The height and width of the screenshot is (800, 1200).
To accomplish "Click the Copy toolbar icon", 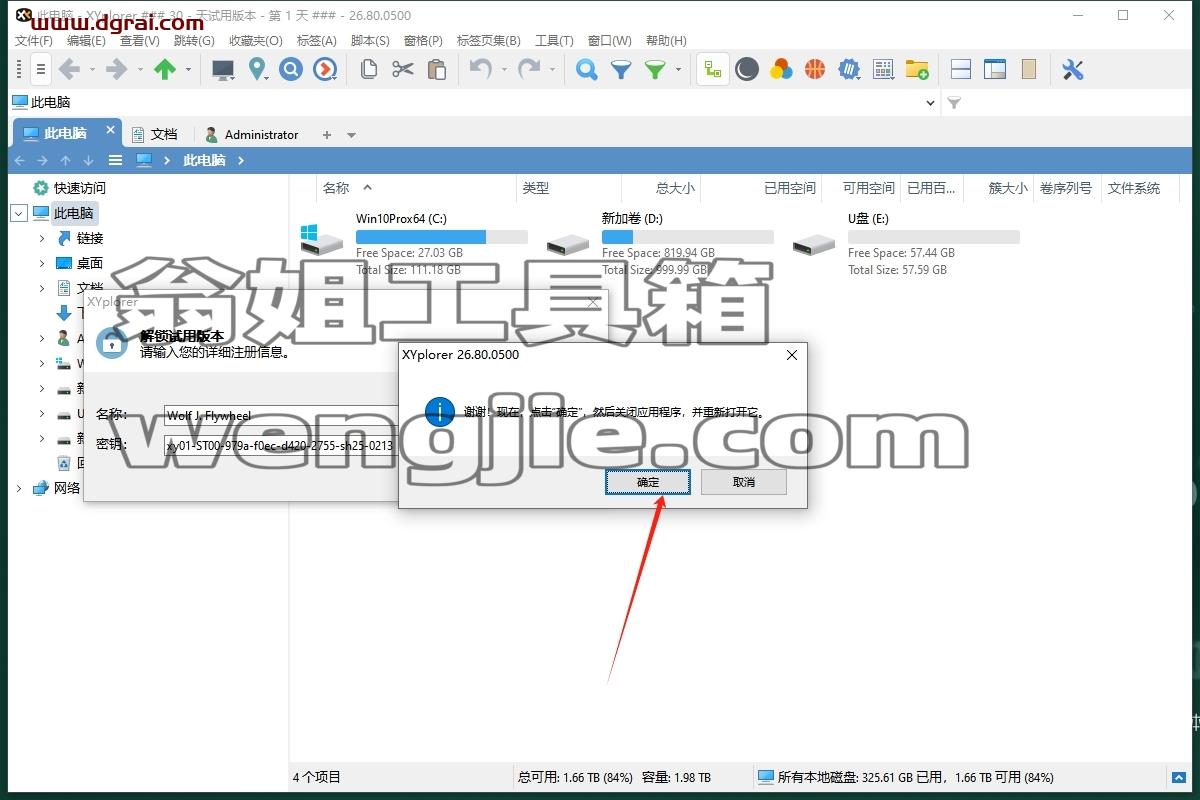I will [369, 69].
